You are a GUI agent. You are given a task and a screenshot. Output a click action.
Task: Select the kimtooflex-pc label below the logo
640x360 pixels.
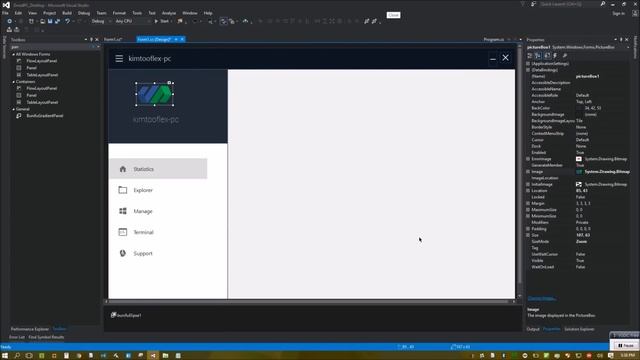click(x=156, y=120)
